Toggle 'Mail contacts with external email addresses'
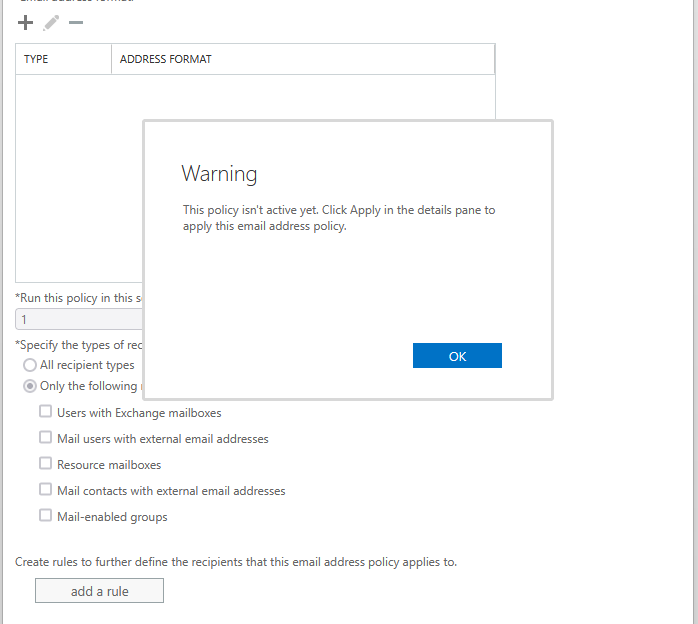 [x=45, y=490]
